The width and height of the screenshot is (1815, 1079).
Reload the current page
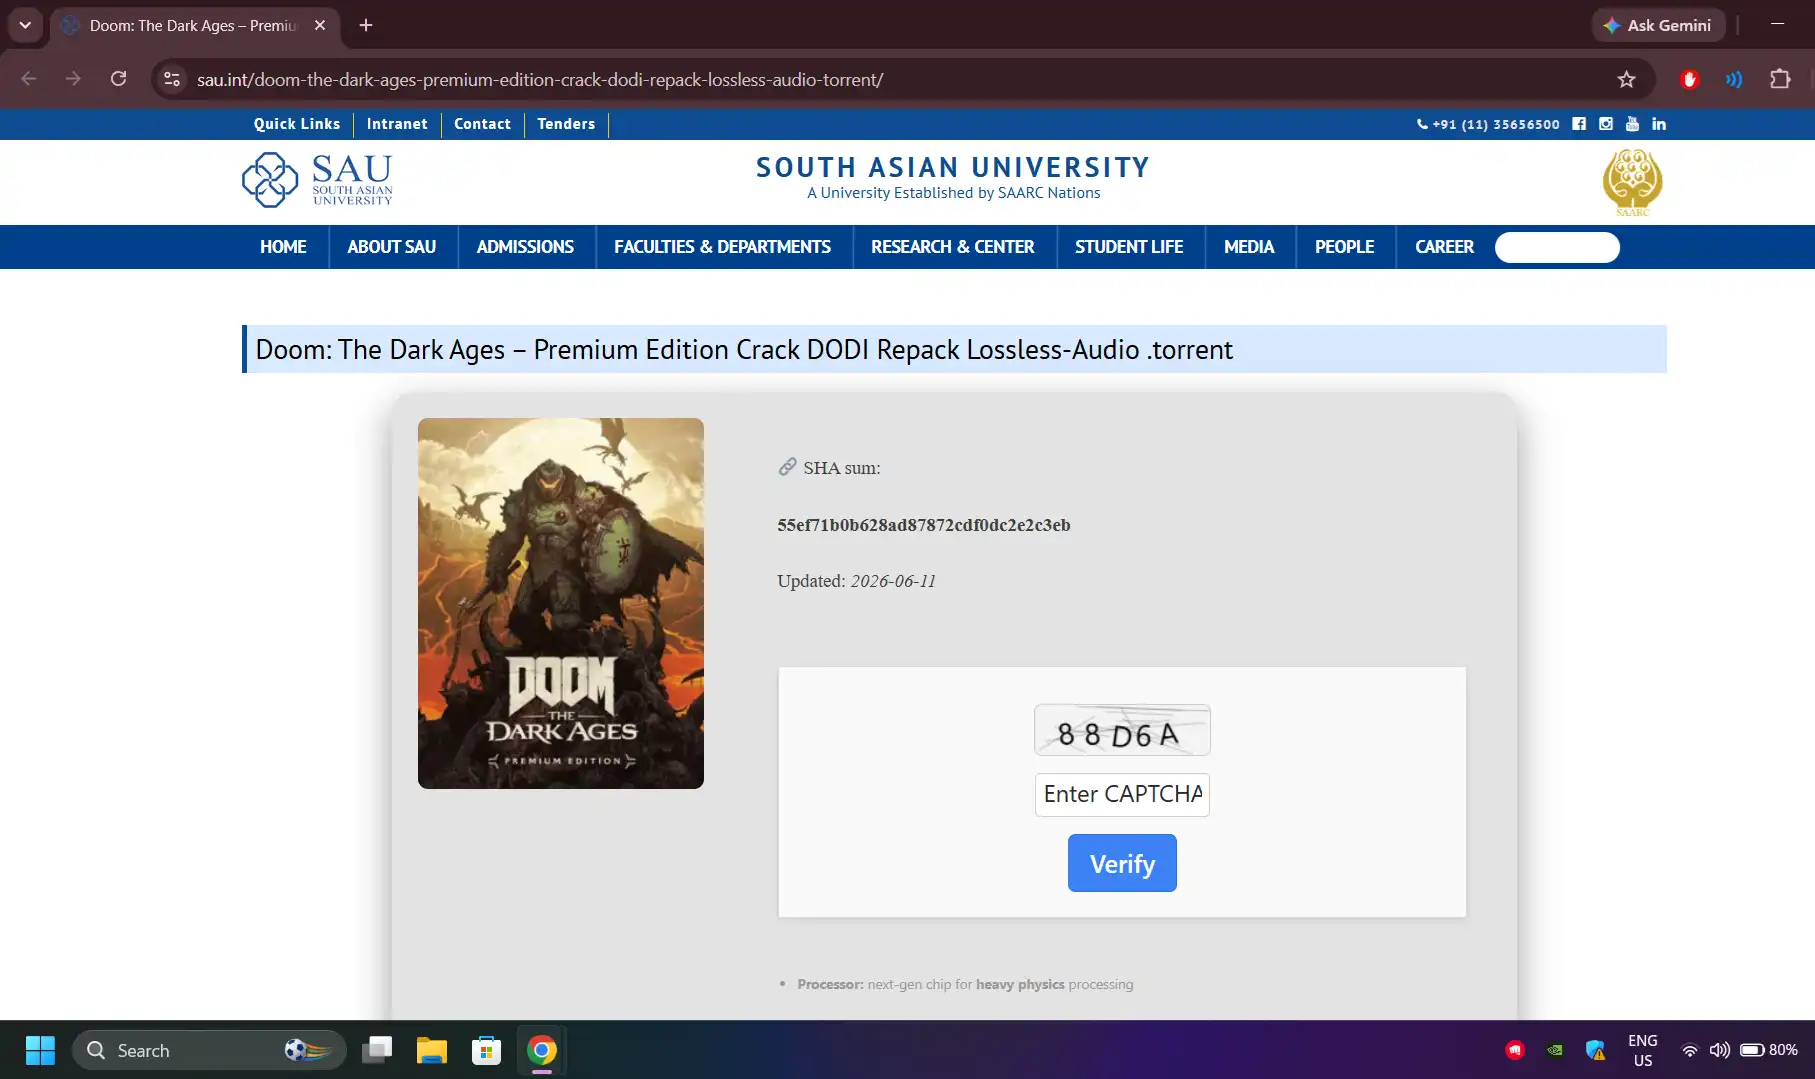pos(118,79)
